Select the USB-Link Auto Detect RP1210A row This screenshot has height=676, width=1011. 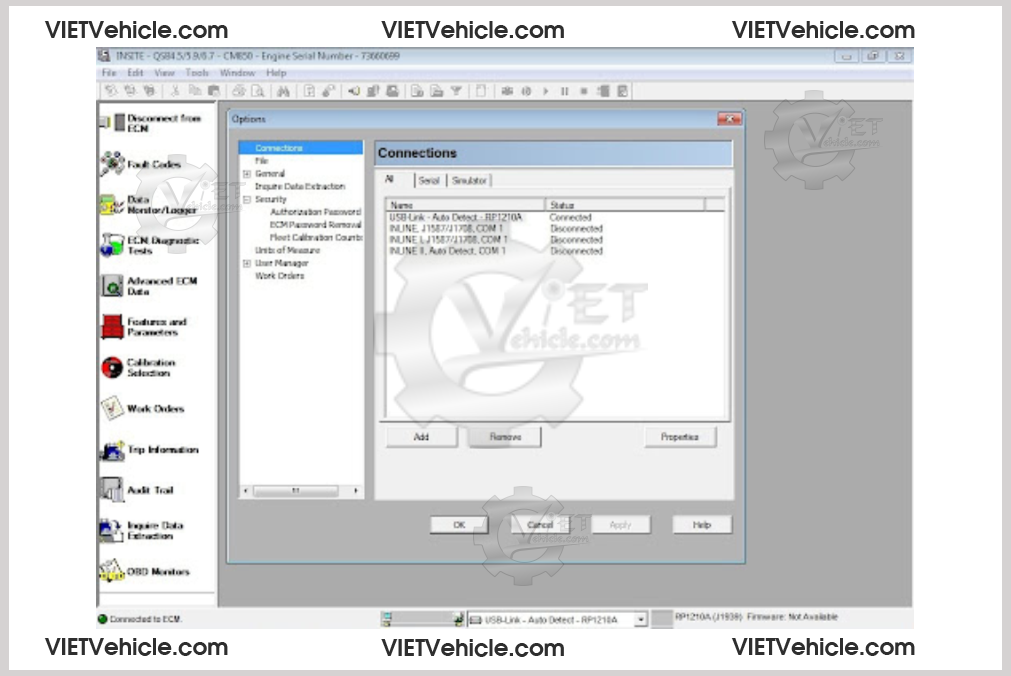click(x=455, y=217)
